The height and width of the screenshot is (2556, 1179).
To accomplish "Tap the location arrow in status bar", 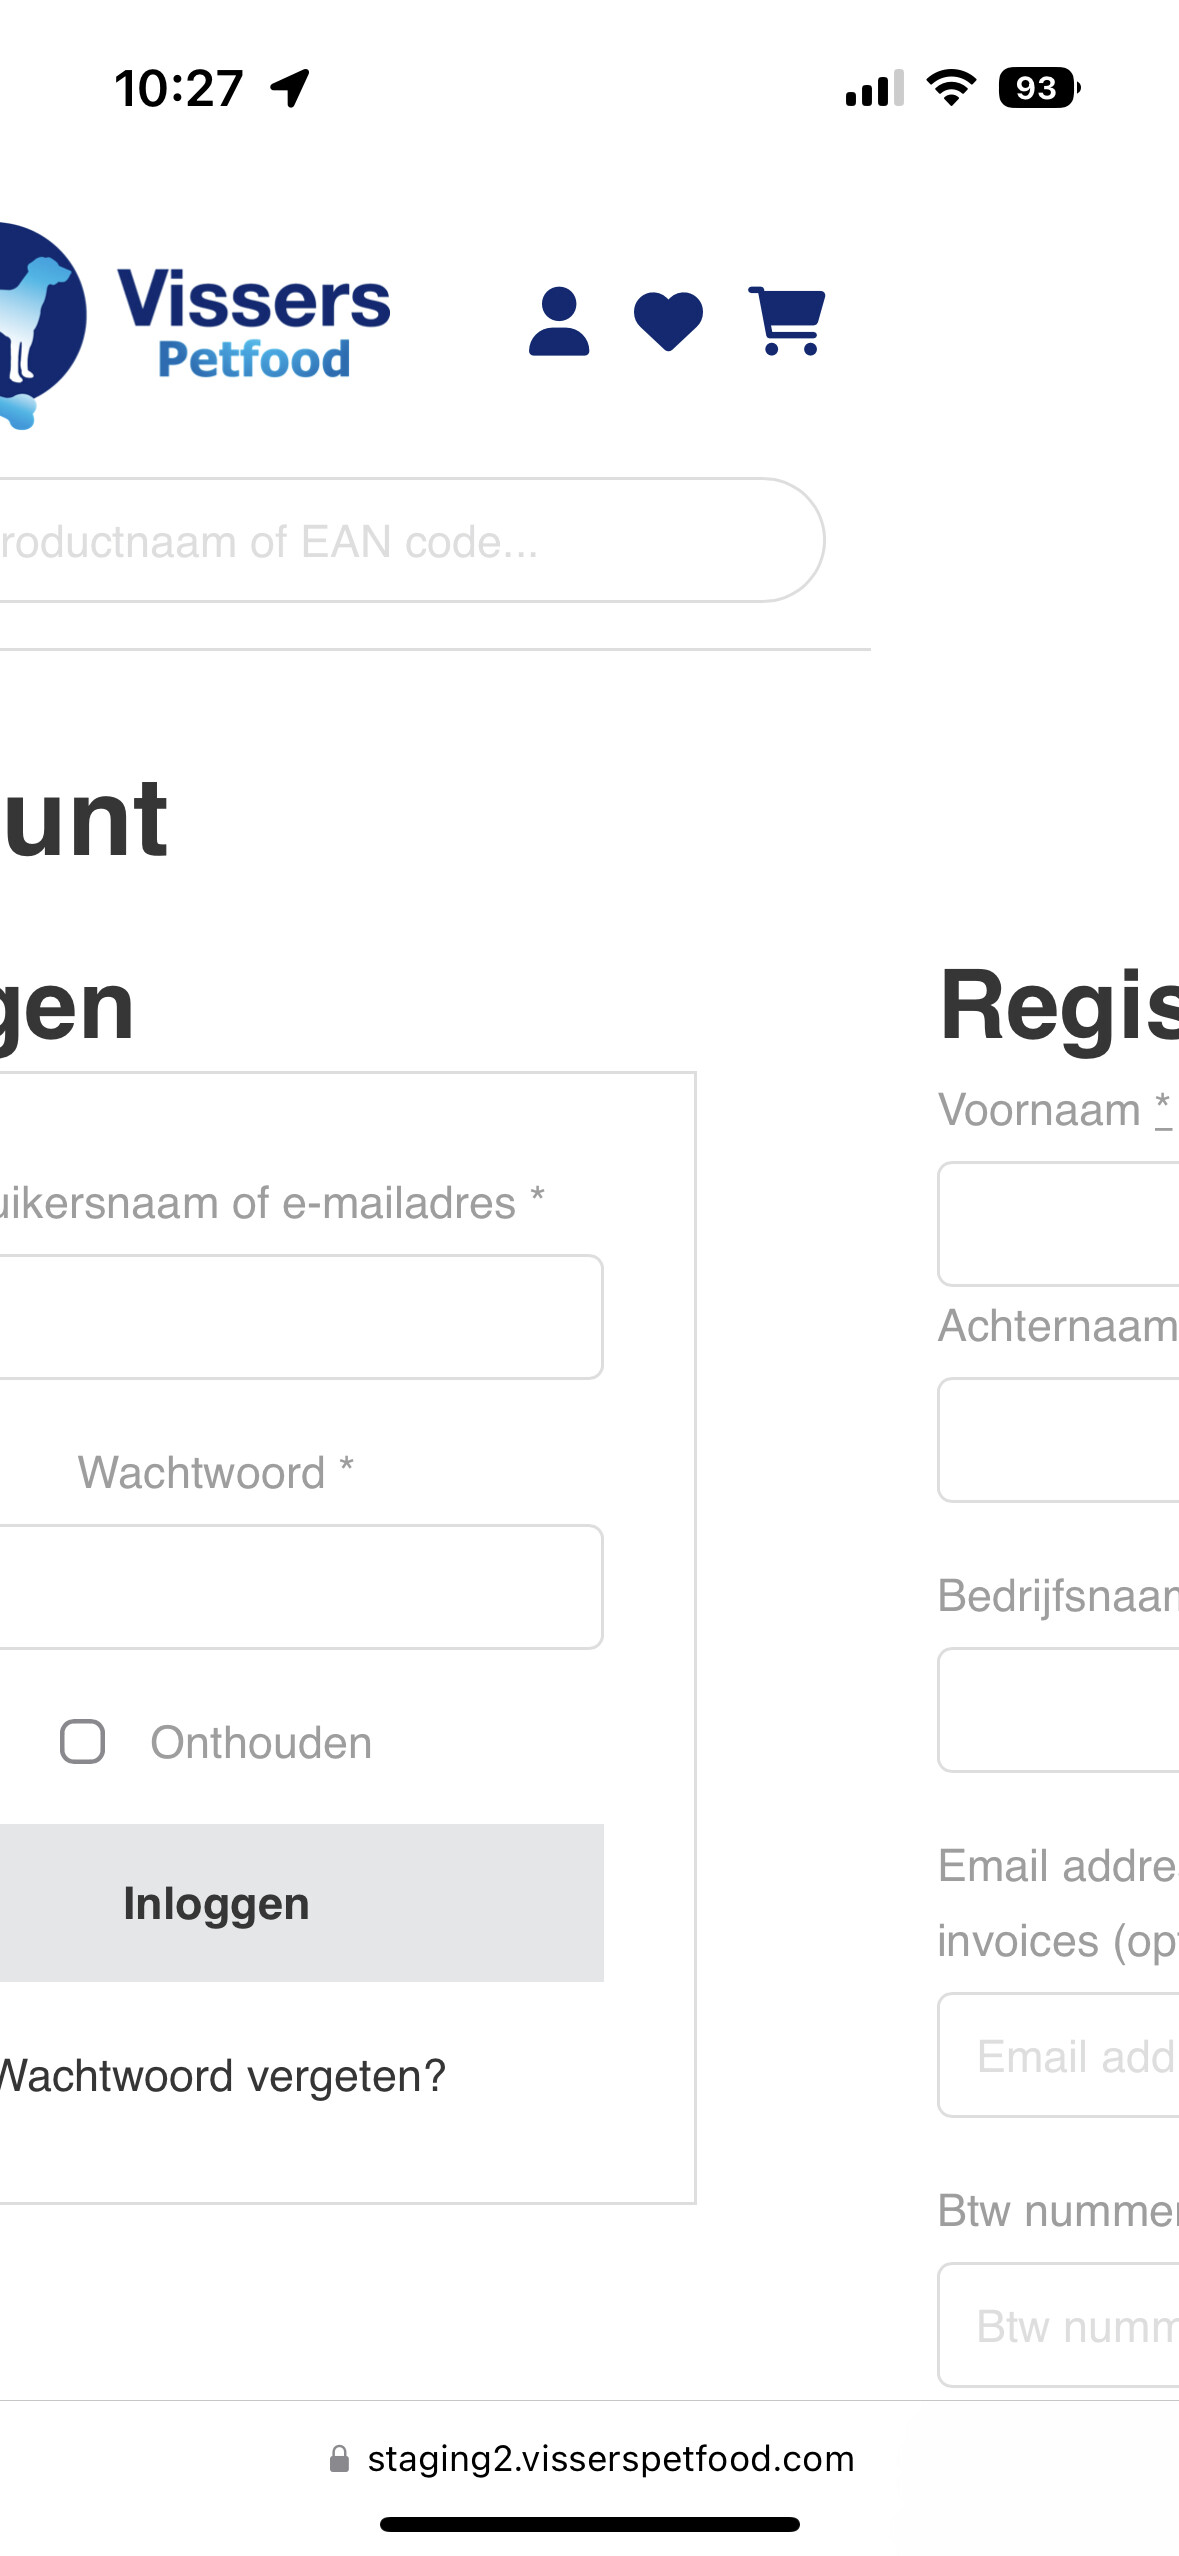I will [x=290, y=88].
